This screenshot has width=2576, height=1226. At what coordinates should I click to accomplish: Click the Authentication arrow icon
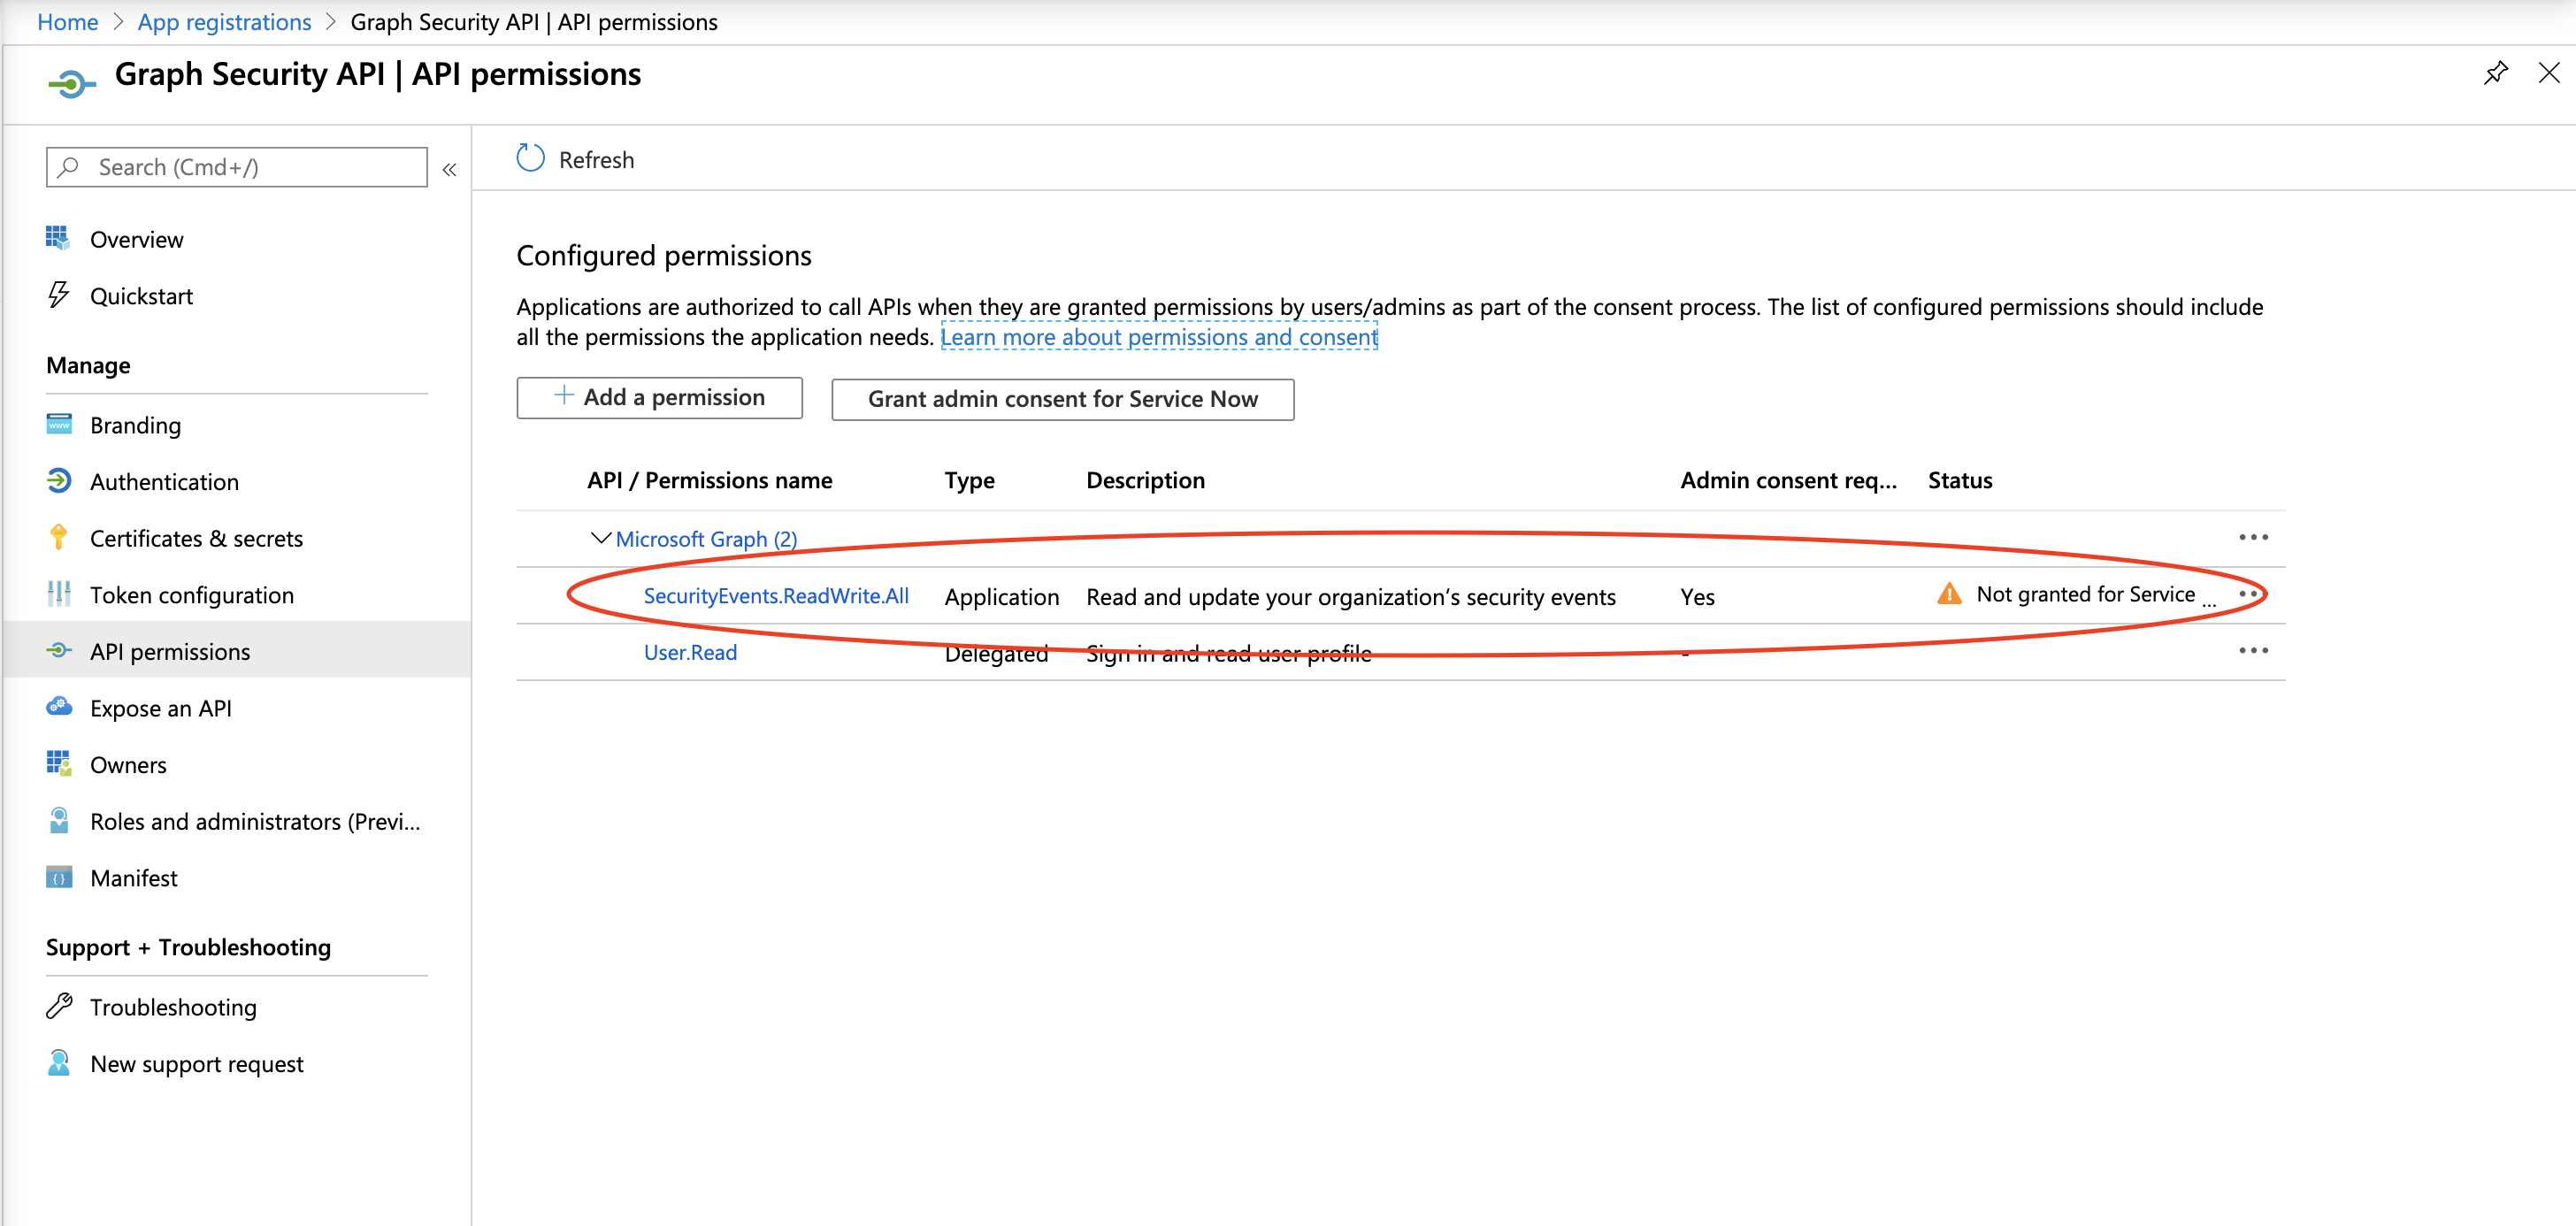click(59, 480)
